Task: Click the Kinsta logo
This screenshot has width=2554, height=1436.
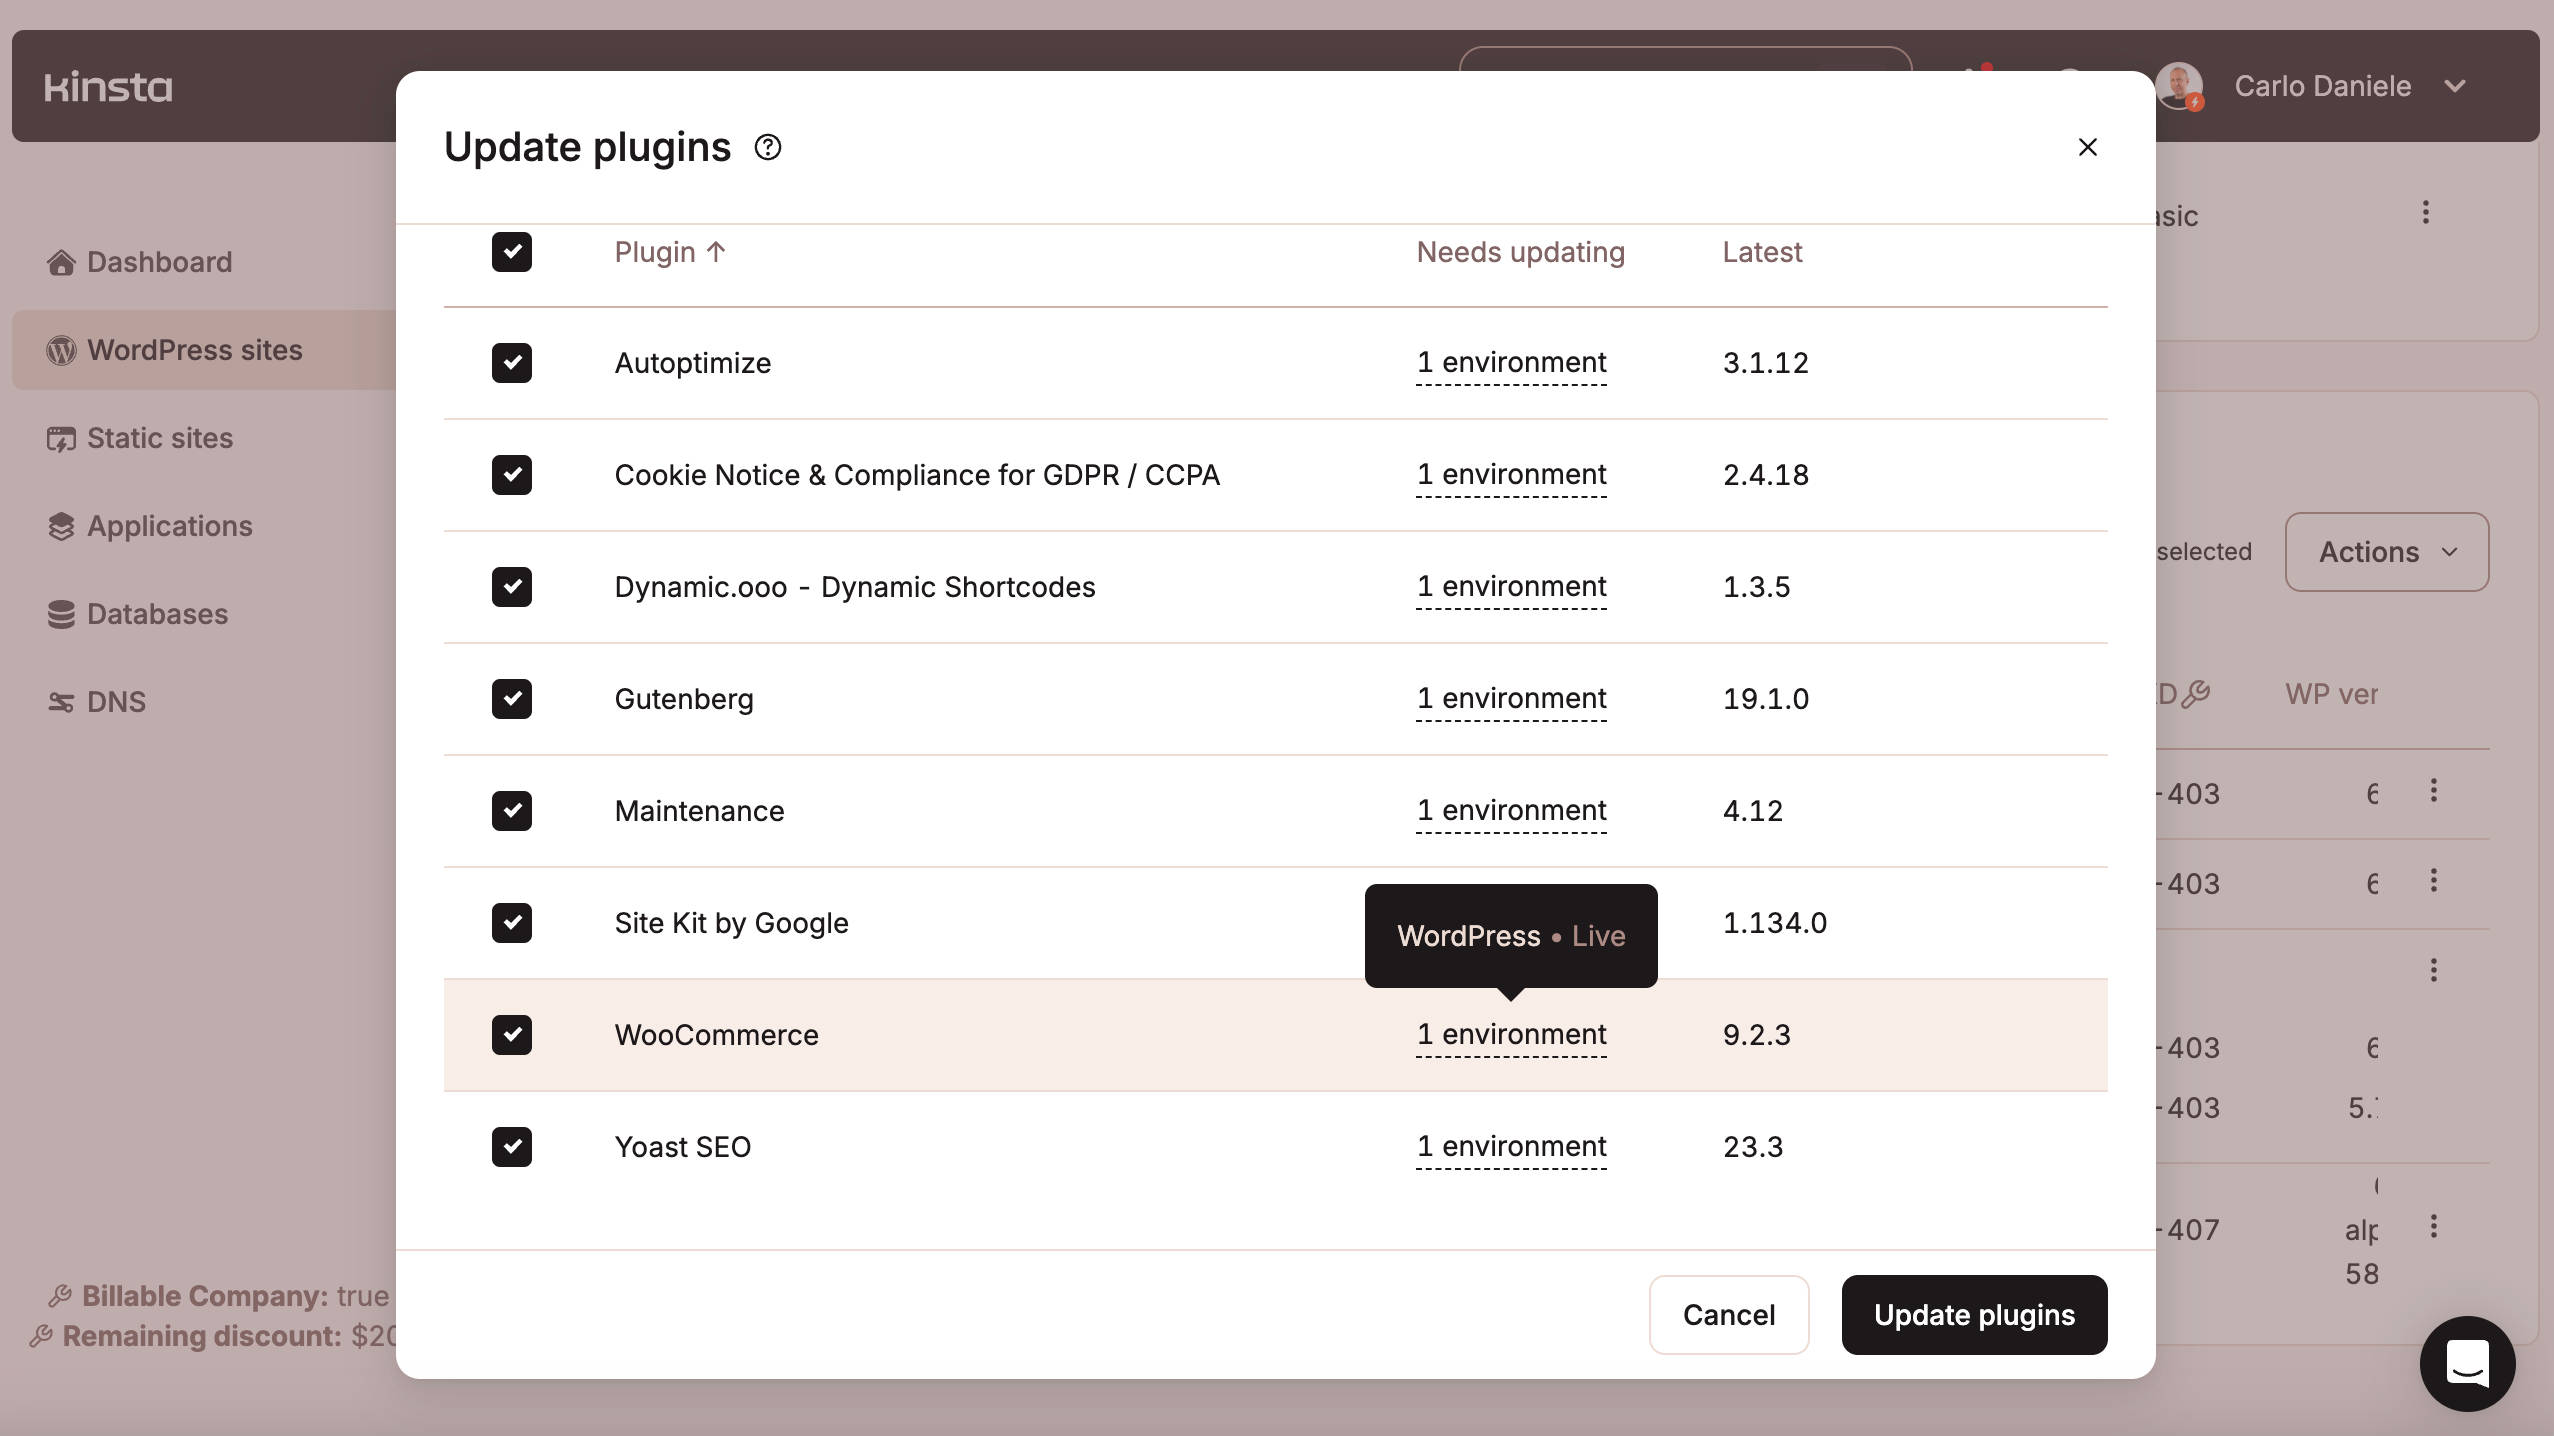Action: click(108, 86)
